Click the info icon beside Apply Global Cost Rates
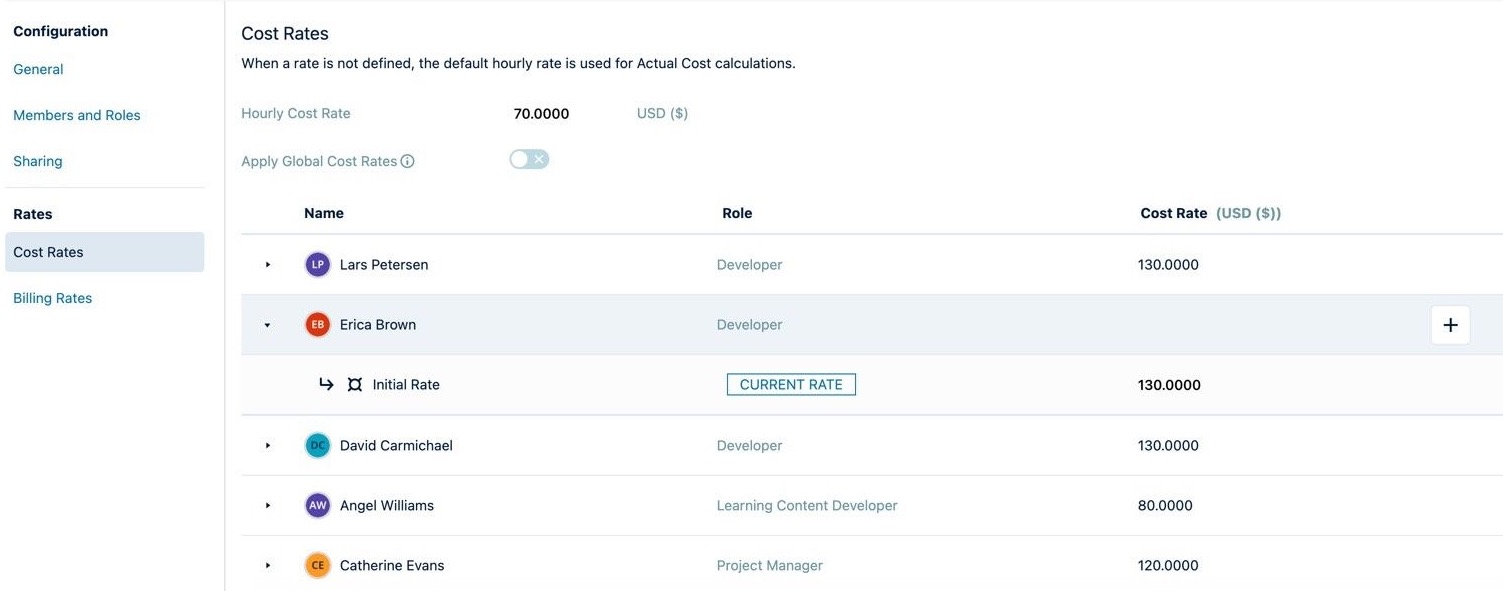Image resolution: width=1503 pixels, height=591 pixels. coord(408,161)
